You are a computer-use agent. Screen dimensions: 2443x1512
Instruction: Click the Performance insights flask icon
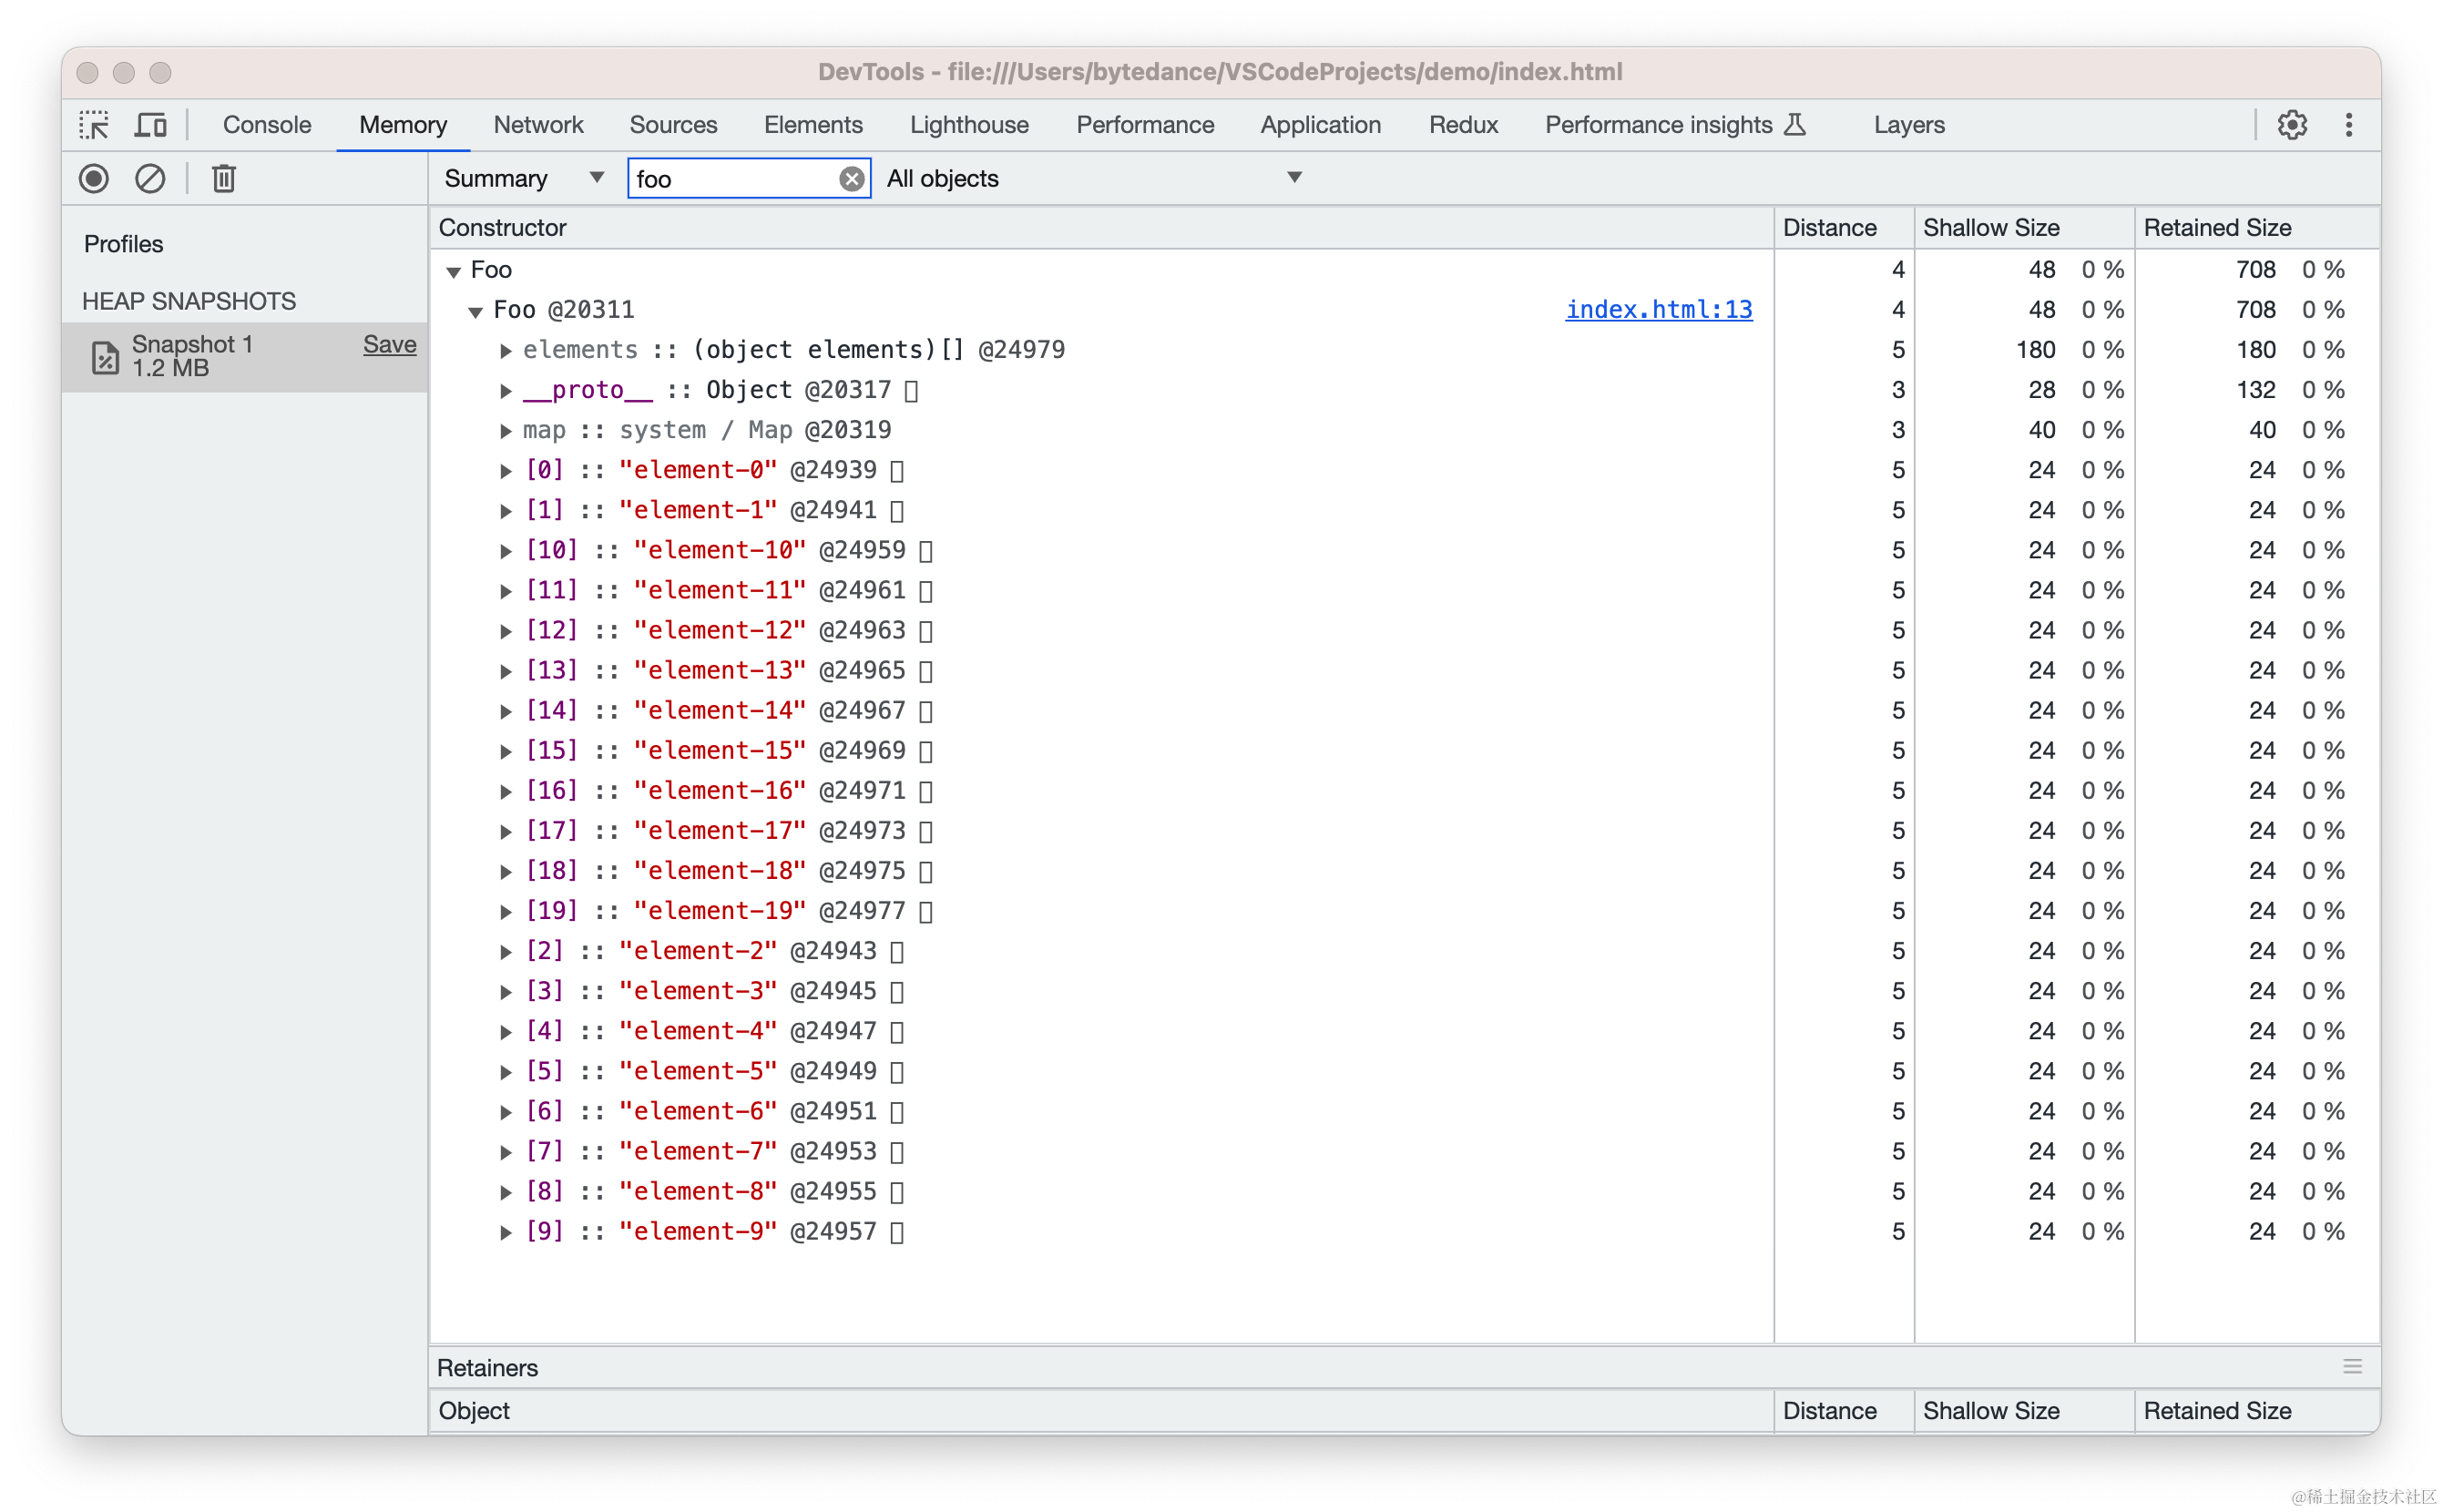pyautogui.click(x=1795, y=125)
